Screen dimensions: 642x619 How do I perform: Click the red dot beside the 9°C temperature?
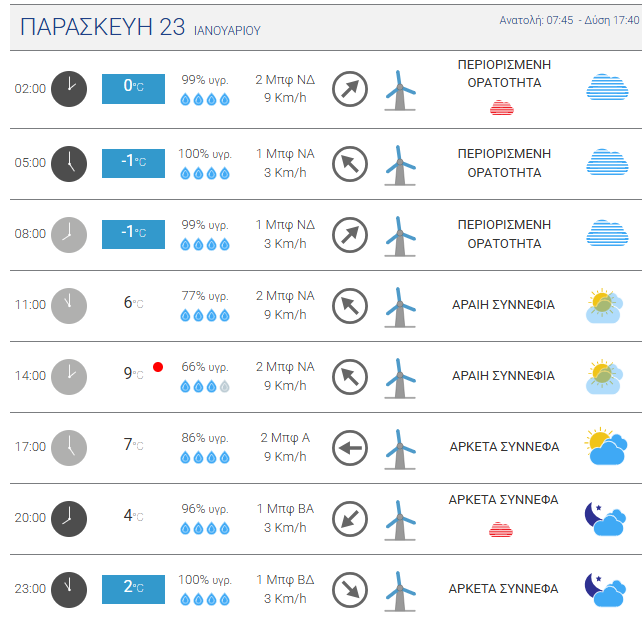pos(158,368)
